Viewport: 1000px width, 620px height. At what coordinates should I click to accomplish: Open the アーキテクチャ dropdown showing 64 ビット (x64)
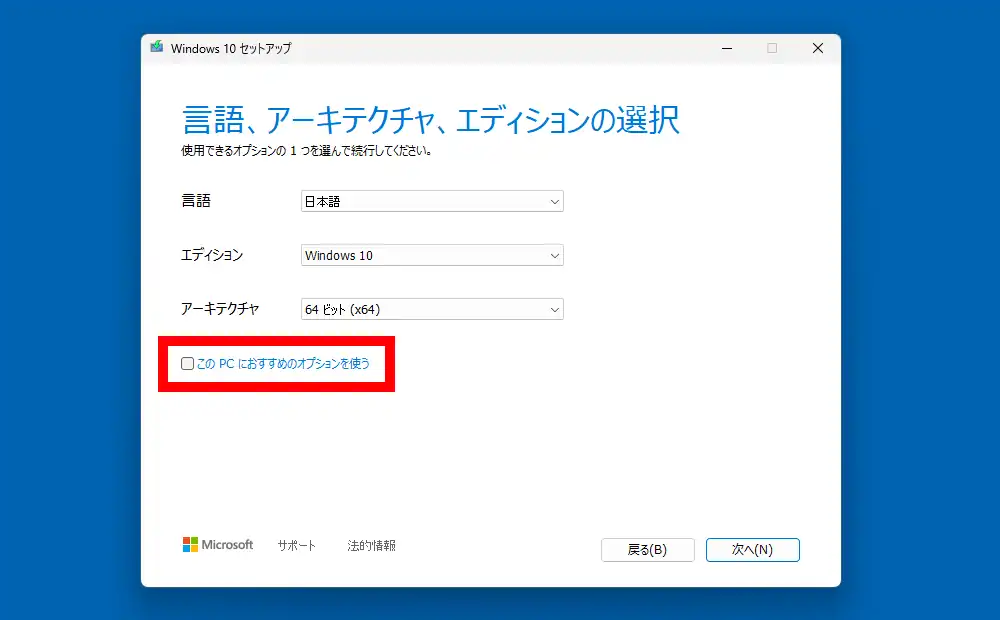click(432, 309)
